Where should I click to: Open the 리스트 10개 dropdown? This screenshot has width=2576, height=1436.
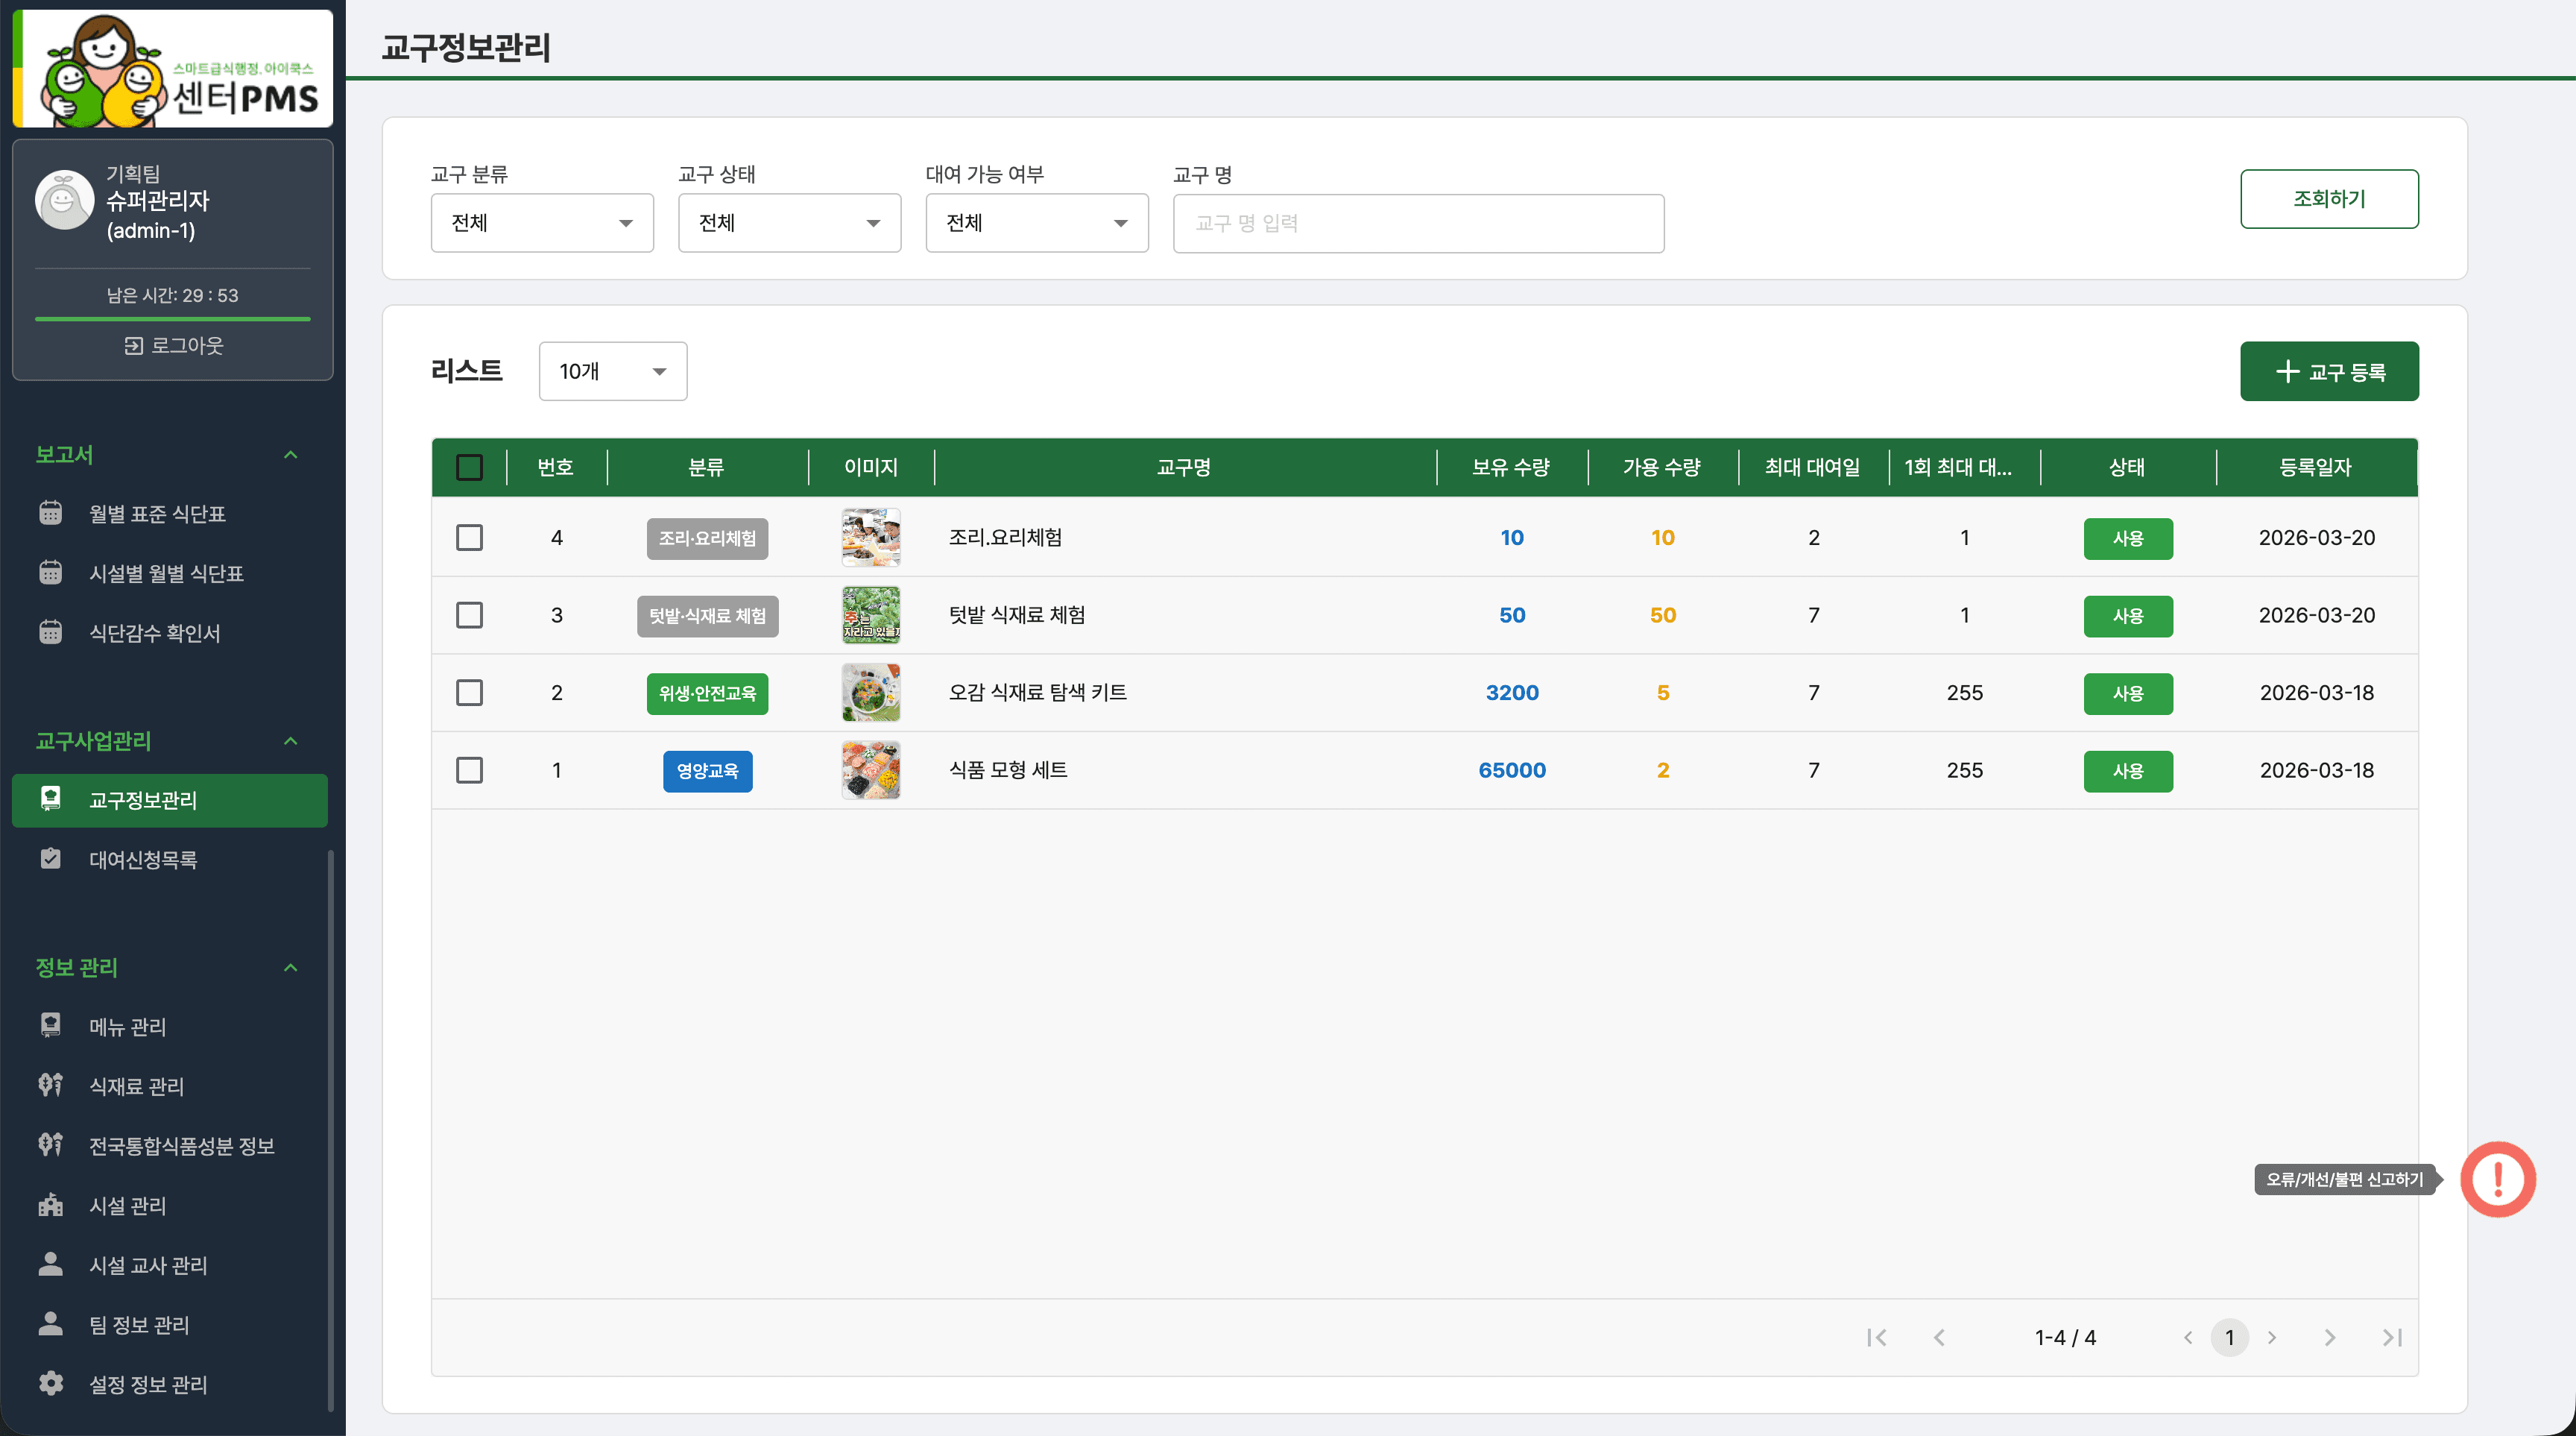(x=612, y=371)
